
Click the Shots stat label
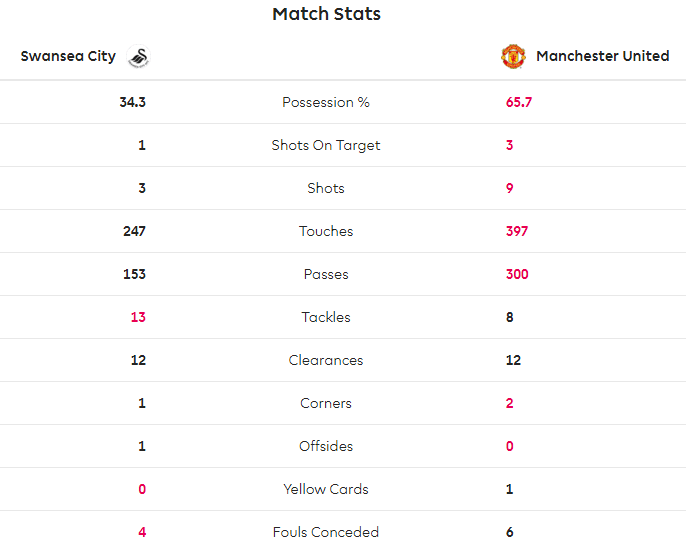point(326,188)
